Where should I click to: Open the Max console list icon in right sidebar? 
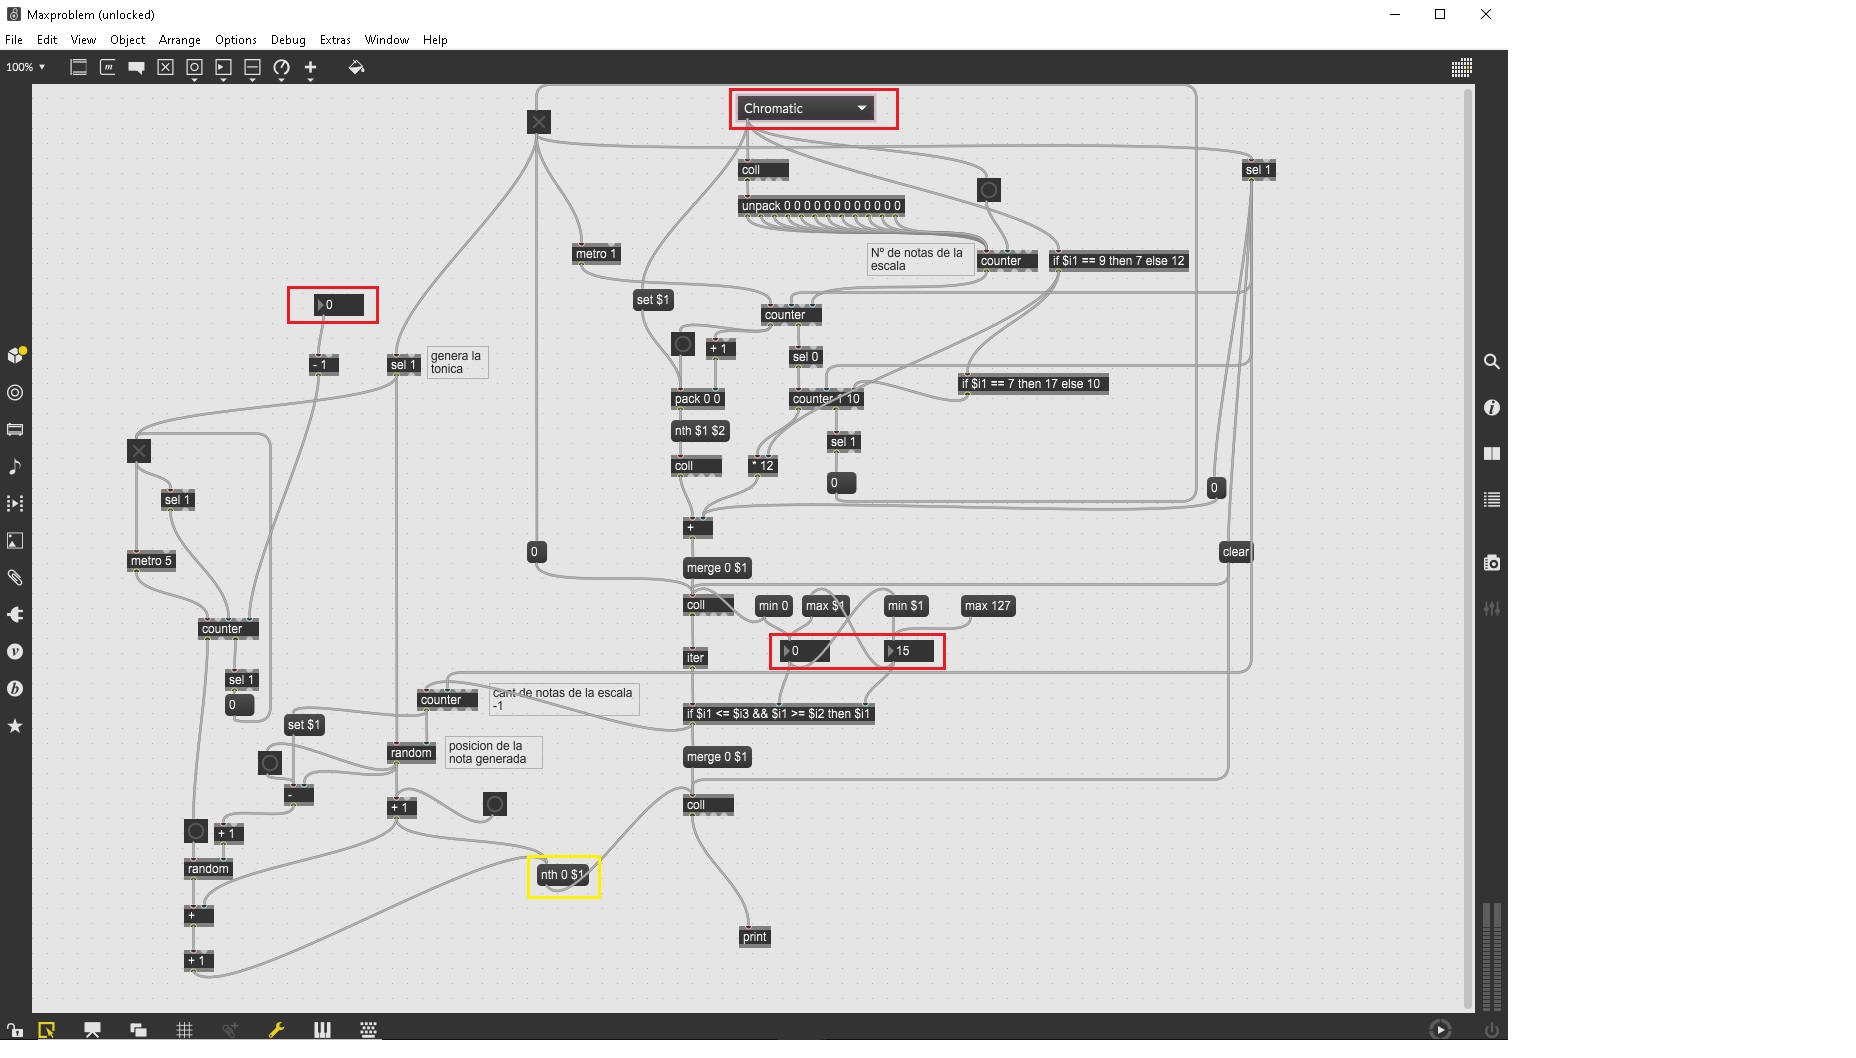(x=1491, y=499)
